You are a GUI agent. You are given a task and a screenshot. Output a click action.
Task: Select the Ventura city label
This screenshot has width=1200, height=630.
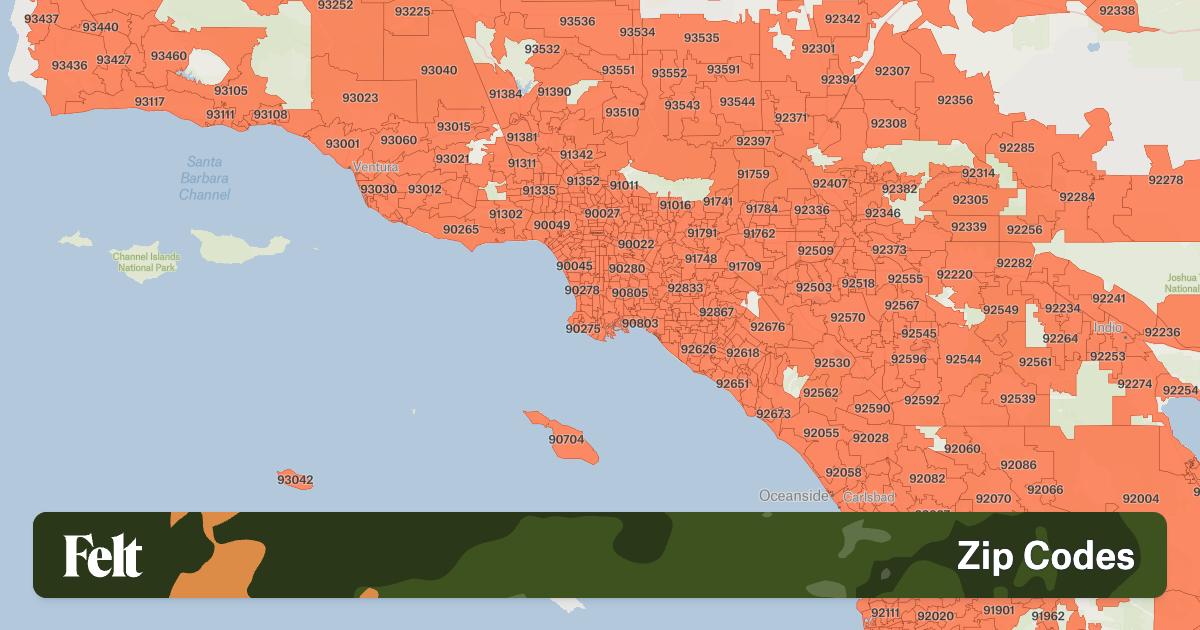pos(375,167)
